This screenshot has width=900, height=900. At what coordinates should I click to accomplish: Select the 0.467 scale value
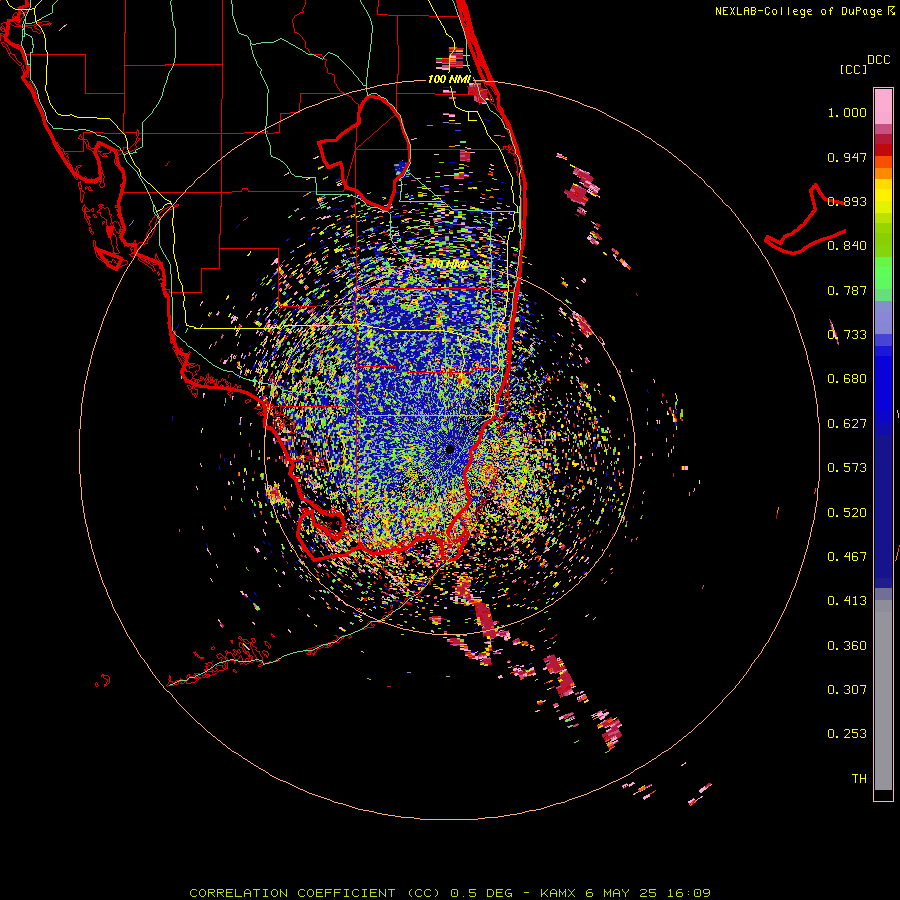847,557
